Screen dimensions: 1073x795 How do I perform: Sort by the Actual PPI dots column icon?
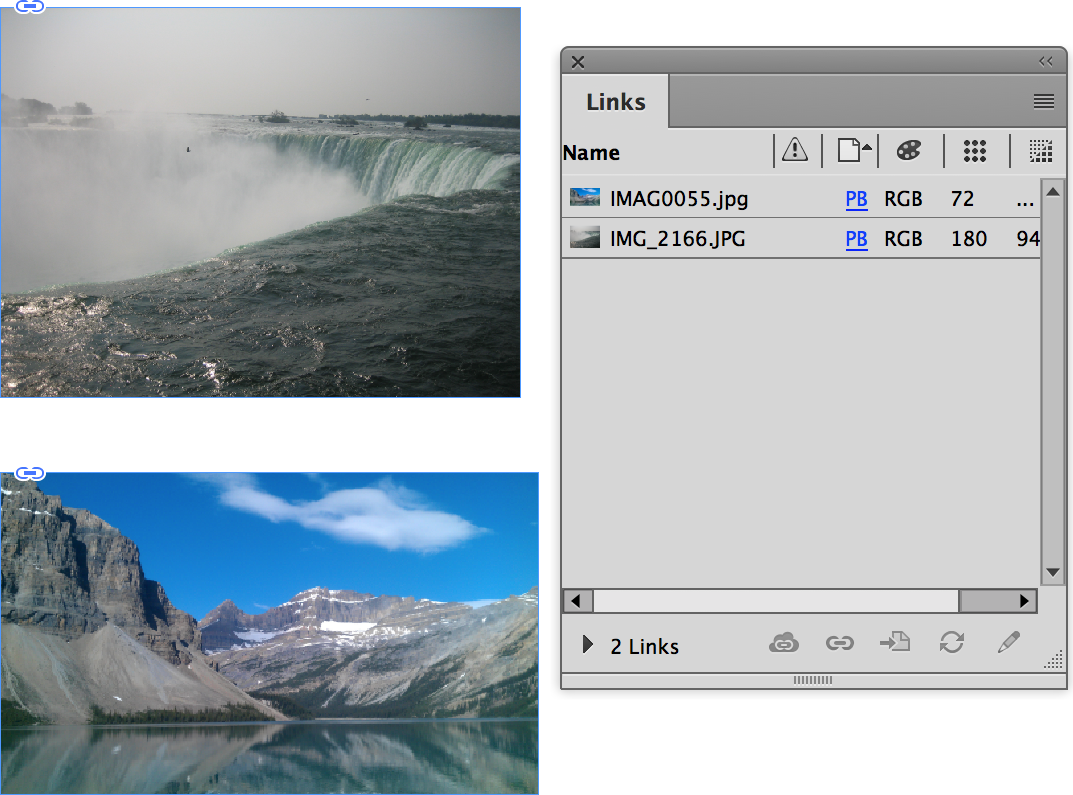click(975, 151)
